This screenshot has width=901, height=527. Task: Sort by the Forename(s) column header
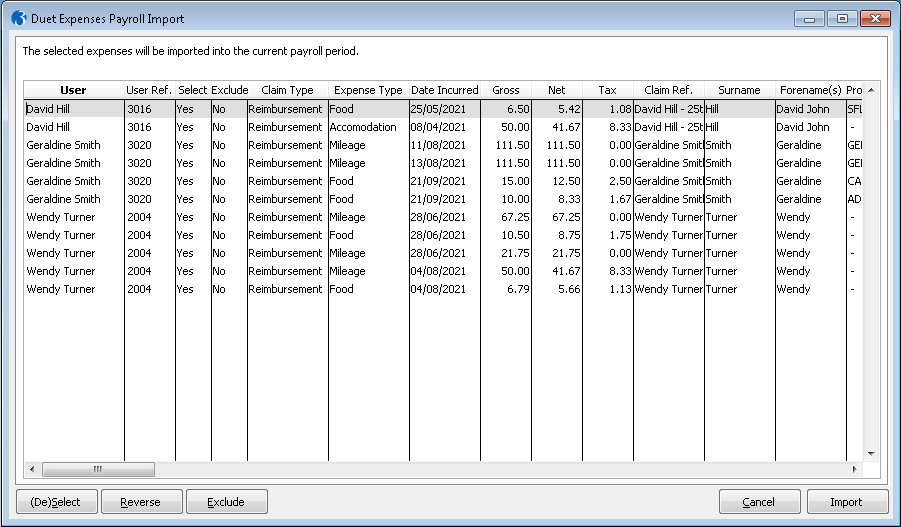pyautogui.click(x=811, y=90)
